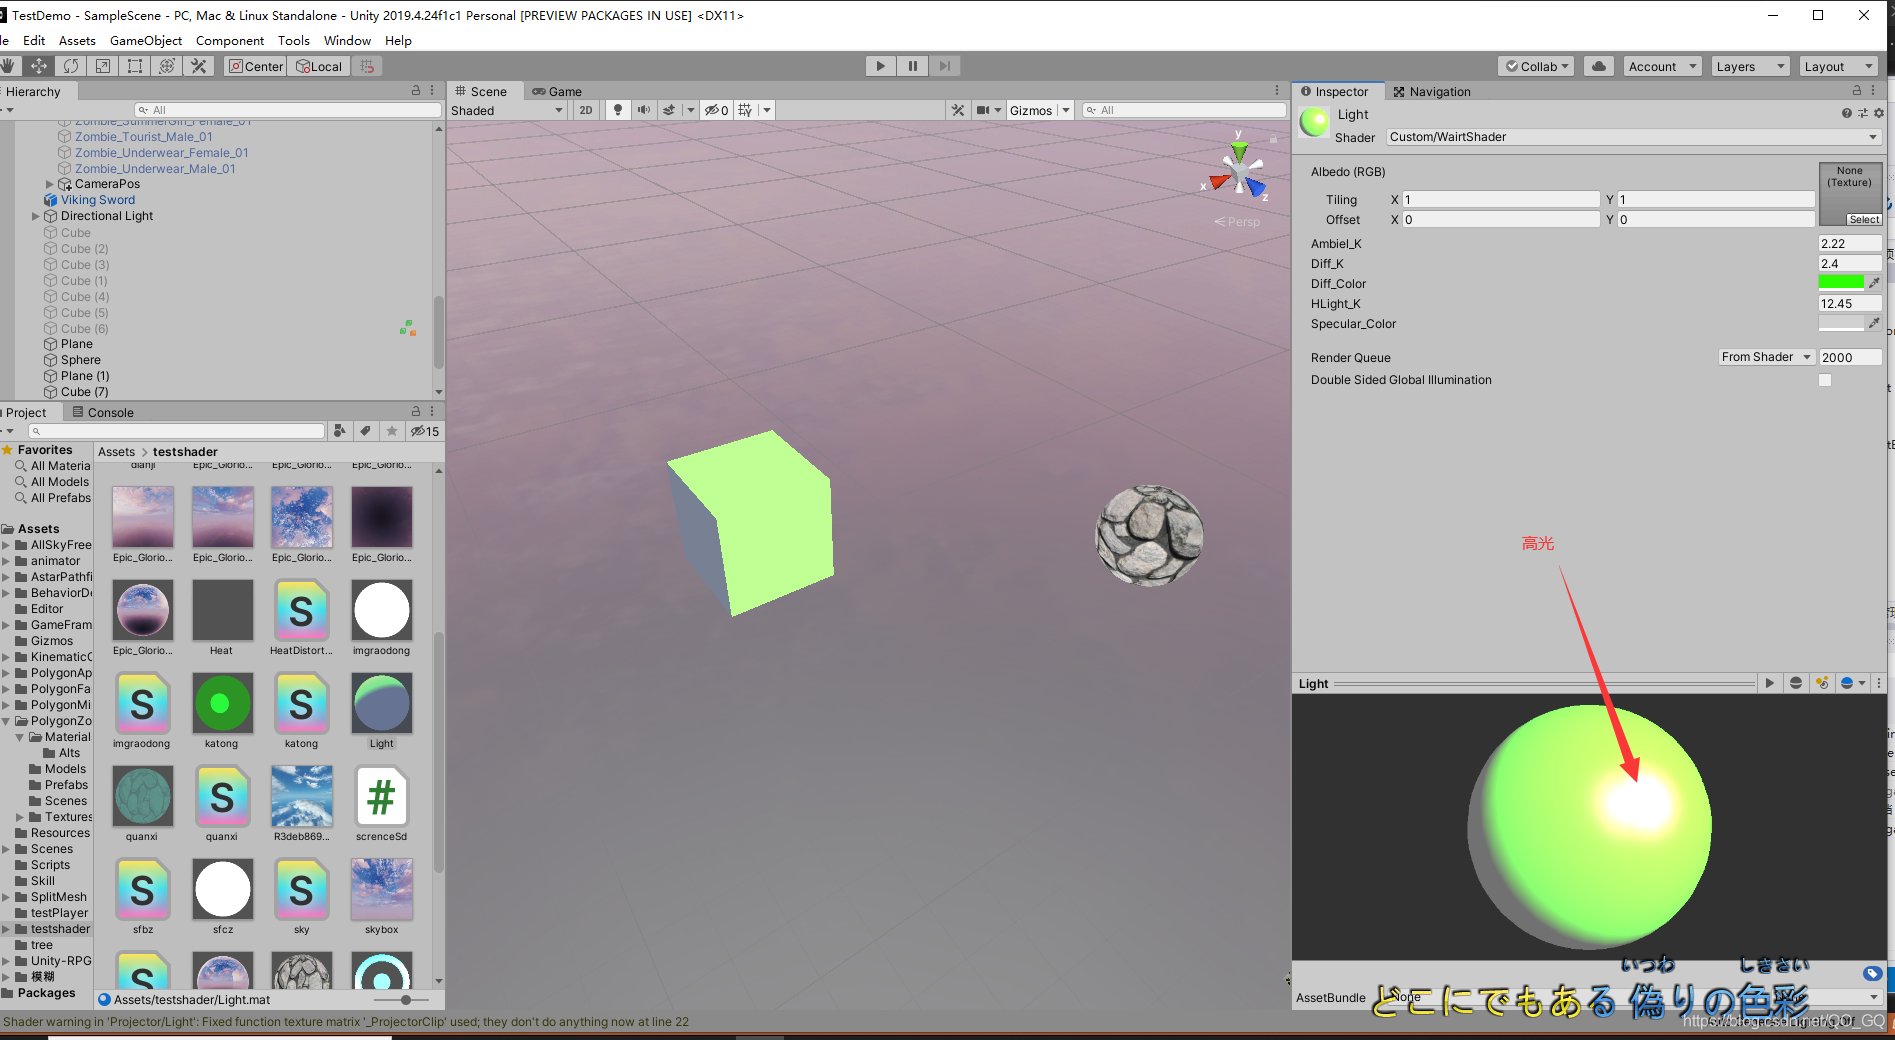Switch to the Navigation tab
The height and width of the screenshot is (1040, 1895).
pos(1432,91)
